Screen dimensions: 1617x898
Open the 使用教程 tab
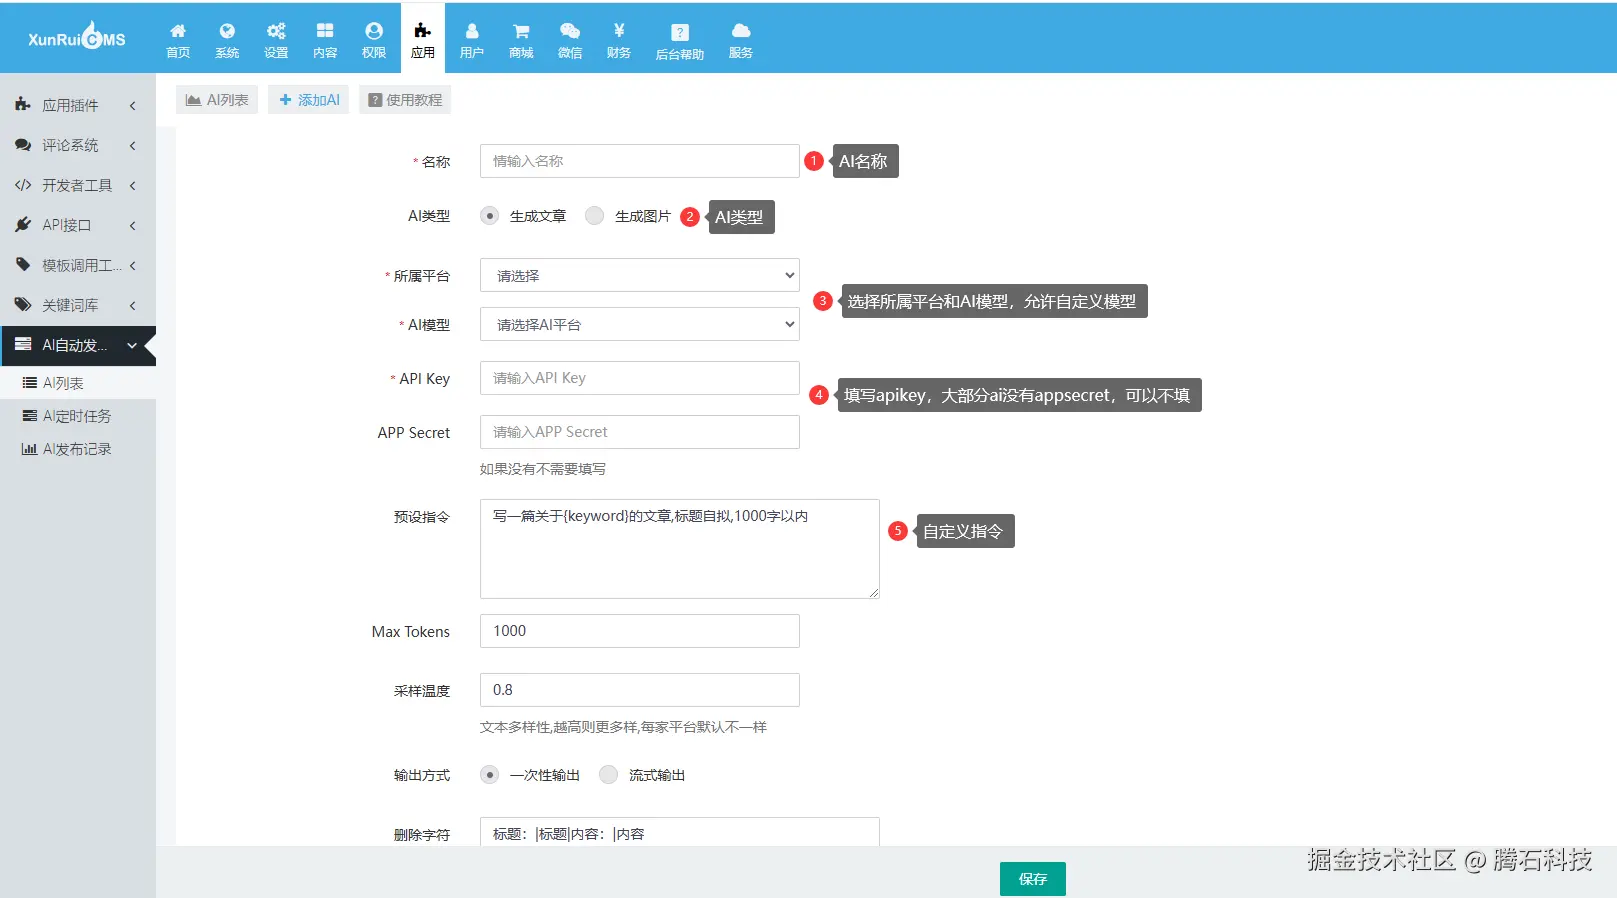coord(405,100)
